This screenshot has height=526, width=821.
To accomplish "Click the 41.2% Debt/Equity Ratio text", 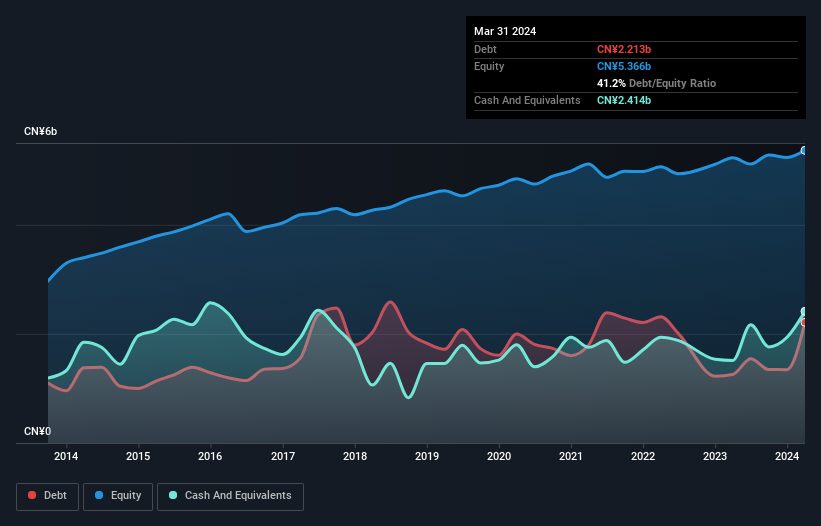I will (x=656, y=83).
